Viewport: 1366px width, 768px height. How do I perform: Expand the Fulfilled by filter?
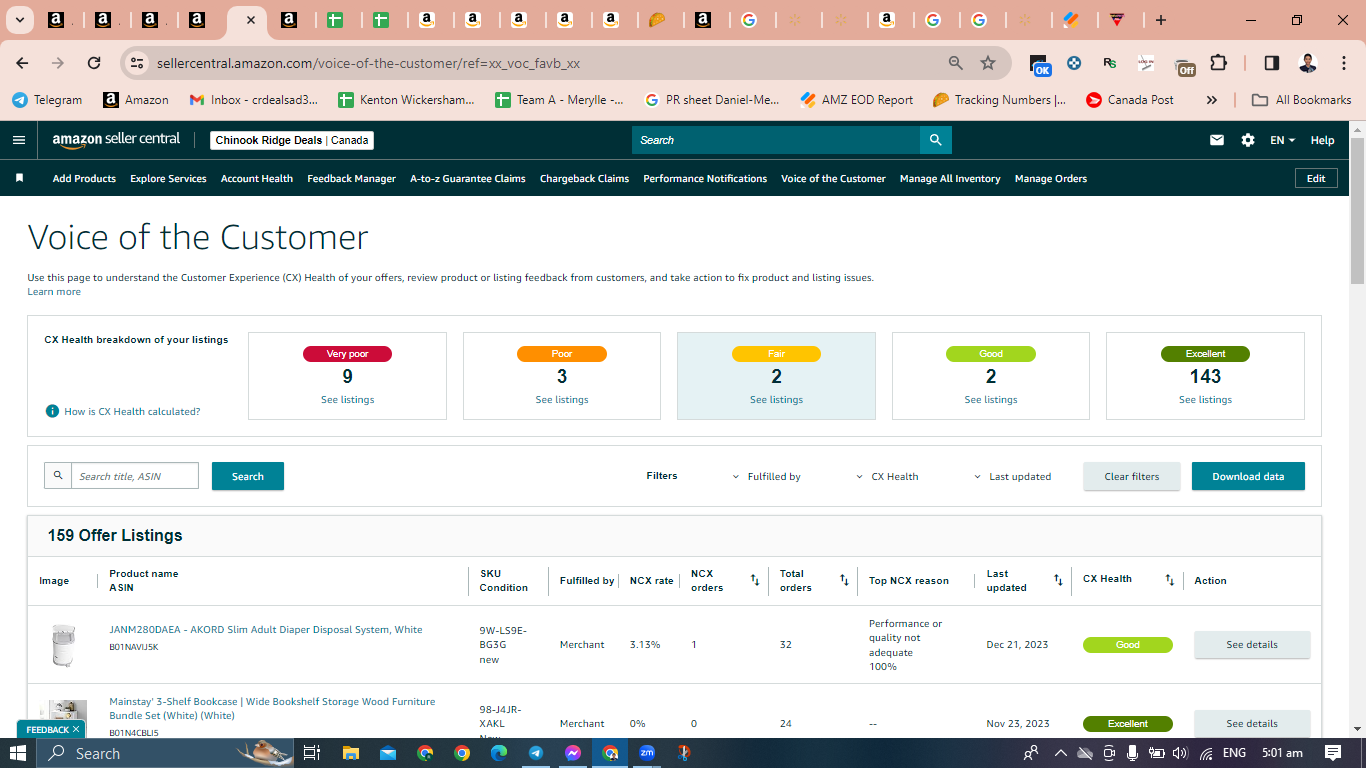767,477
